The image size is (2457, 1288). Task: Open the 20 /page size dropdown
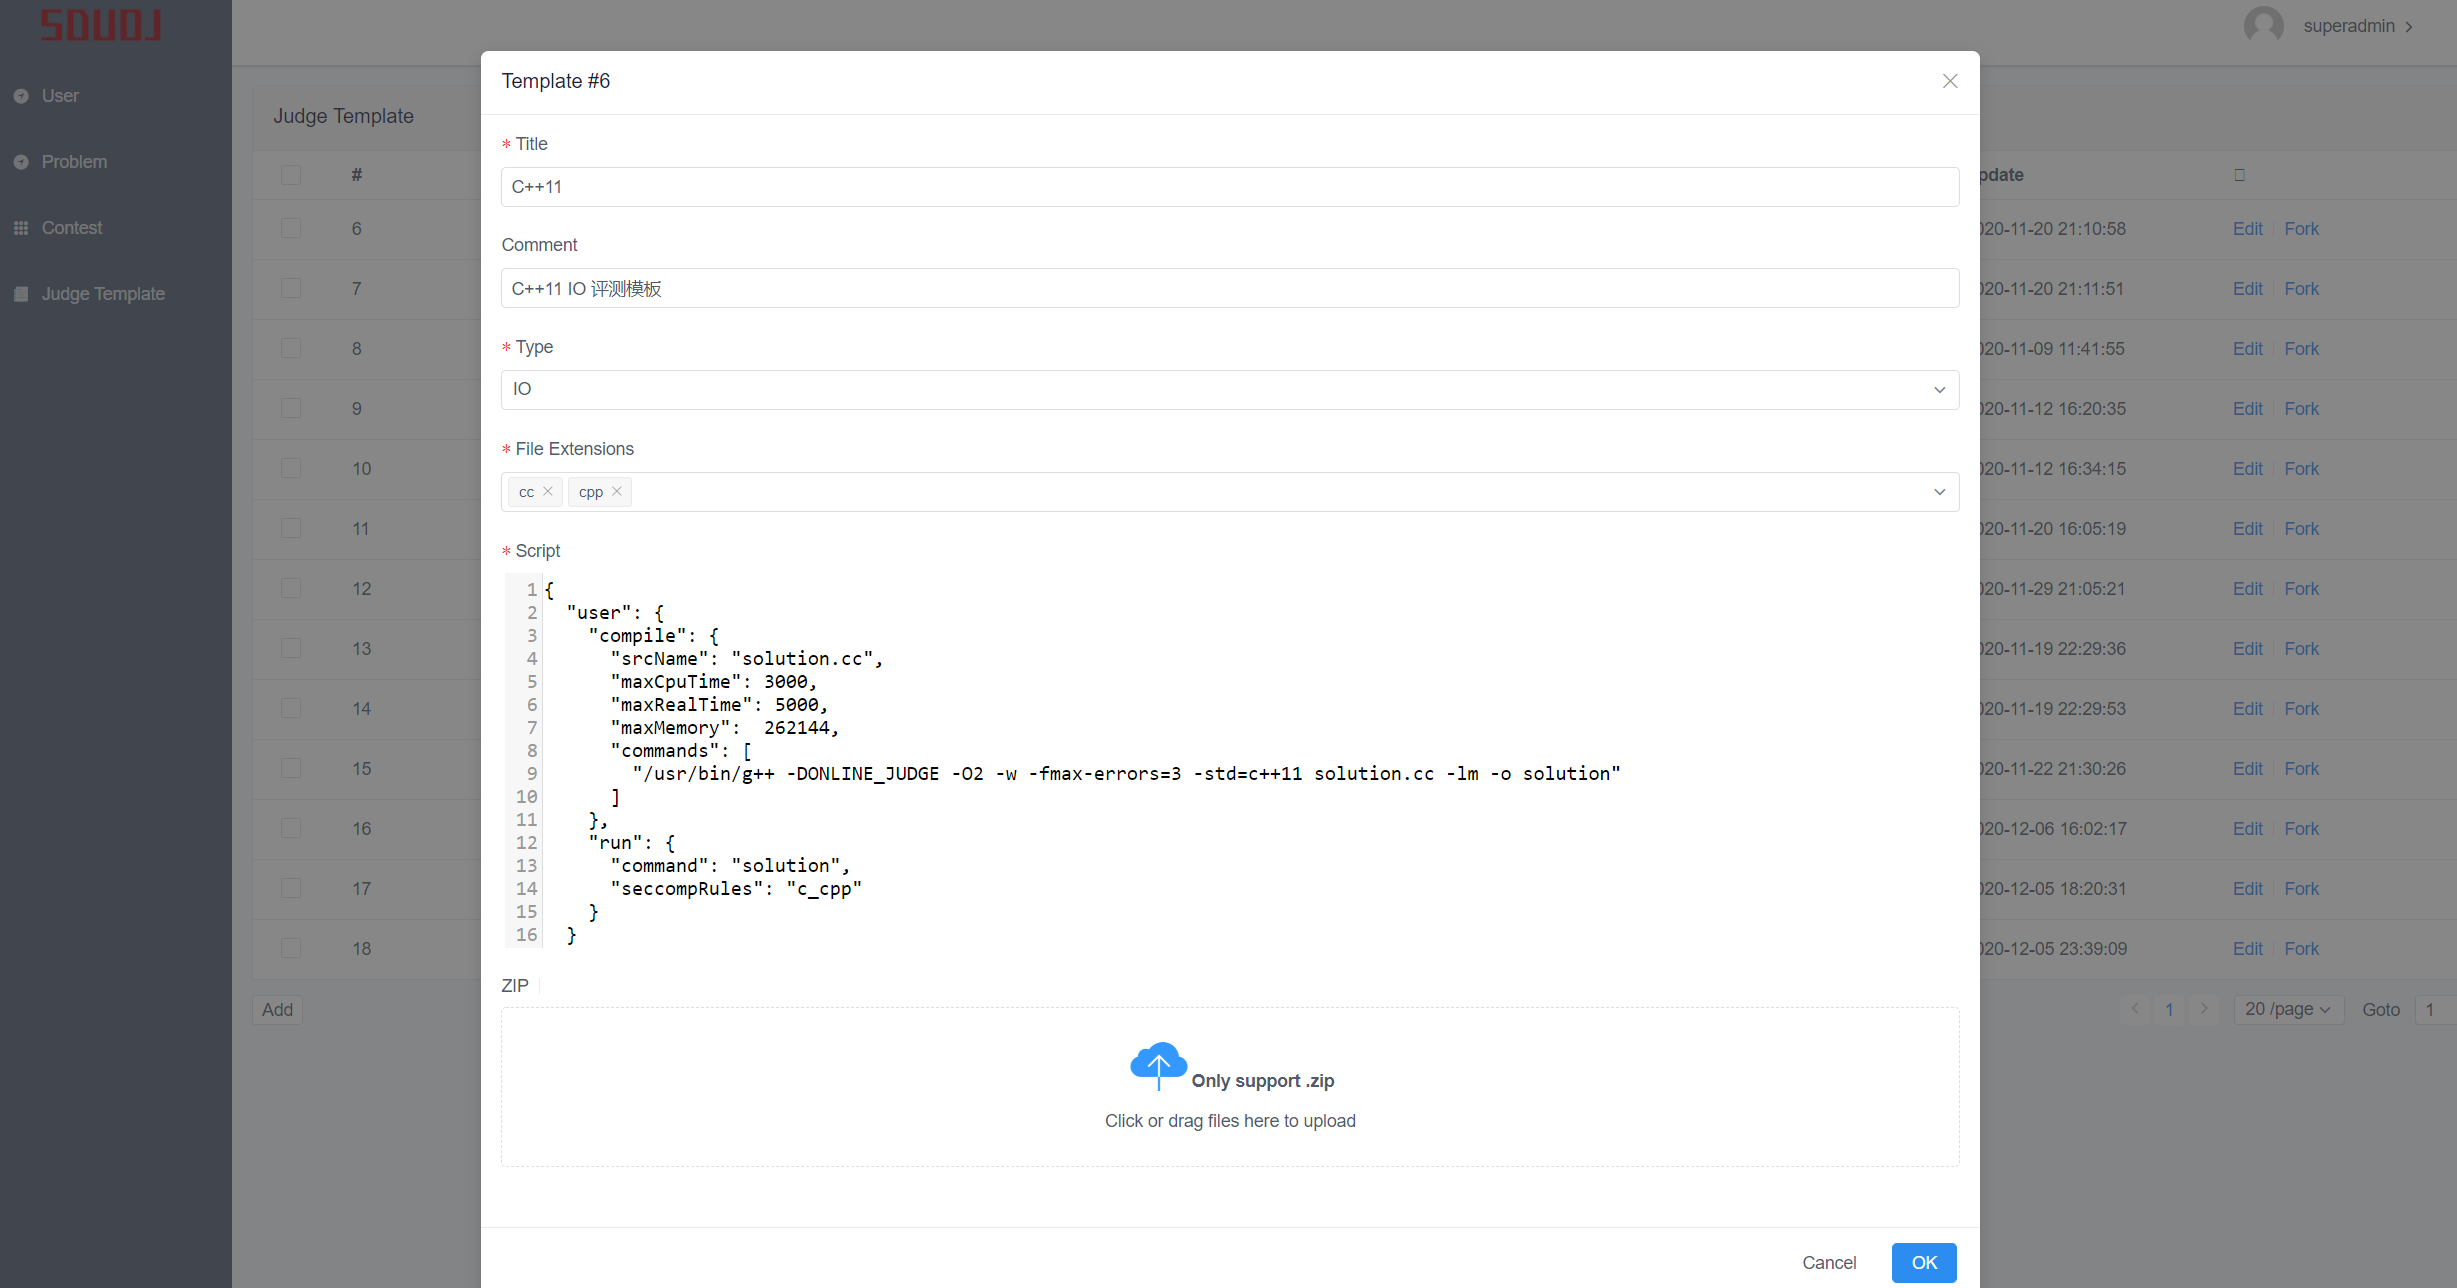[2288, 1010]
